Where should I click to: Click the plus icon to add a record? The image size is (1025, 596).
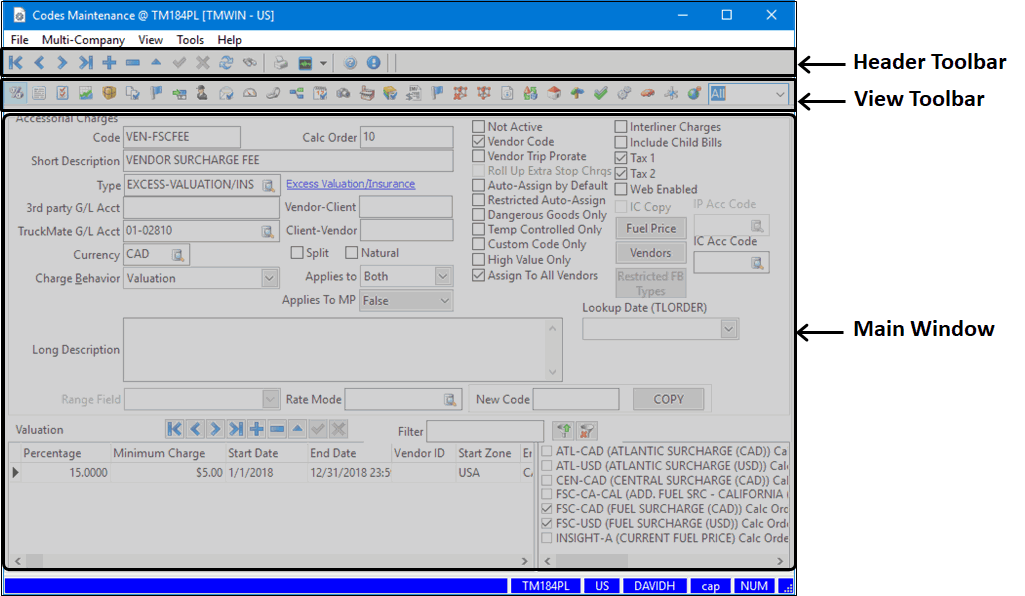pos(109,63)
